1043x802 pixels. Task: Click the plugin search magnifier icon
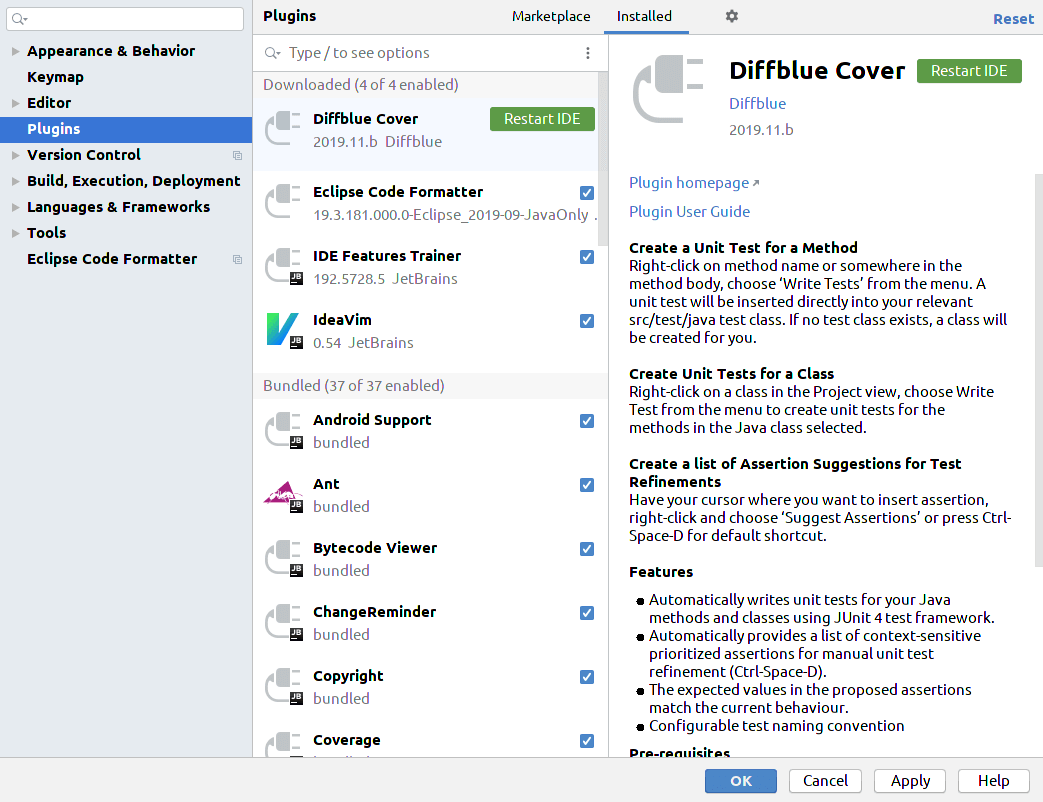click(x=272, y=53)
